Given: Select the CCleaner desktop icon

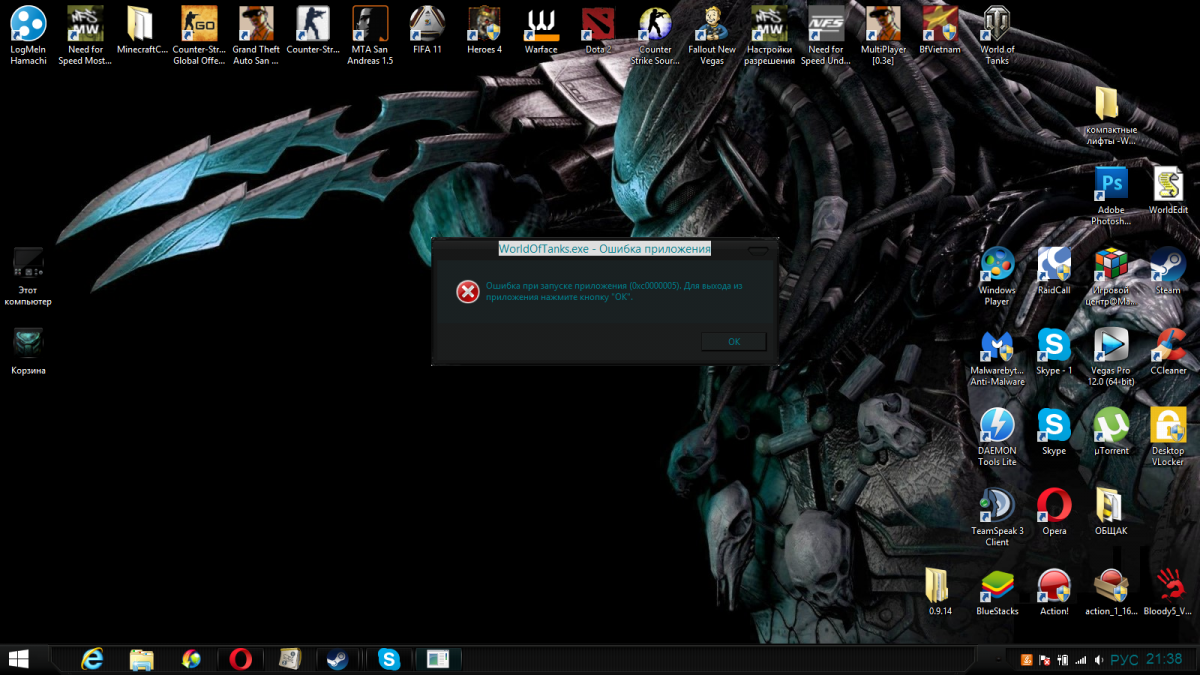Looking at the screenshot, I should 1167,346.
